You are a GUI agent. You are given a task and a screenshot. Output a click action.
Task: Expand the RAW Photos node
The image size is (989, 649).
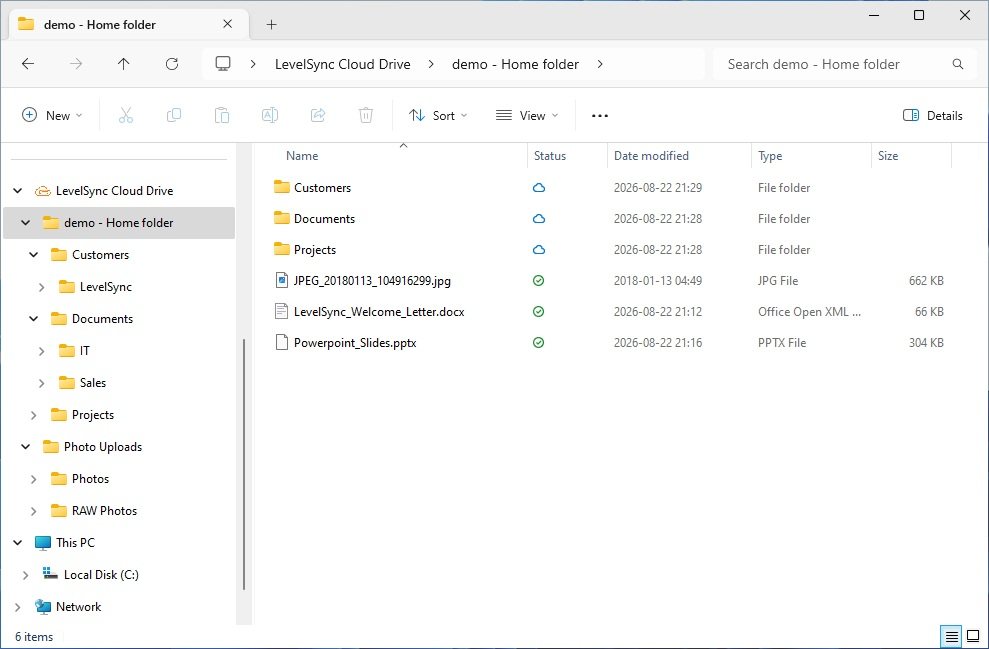pyautogui.click(x=33, y=511)
